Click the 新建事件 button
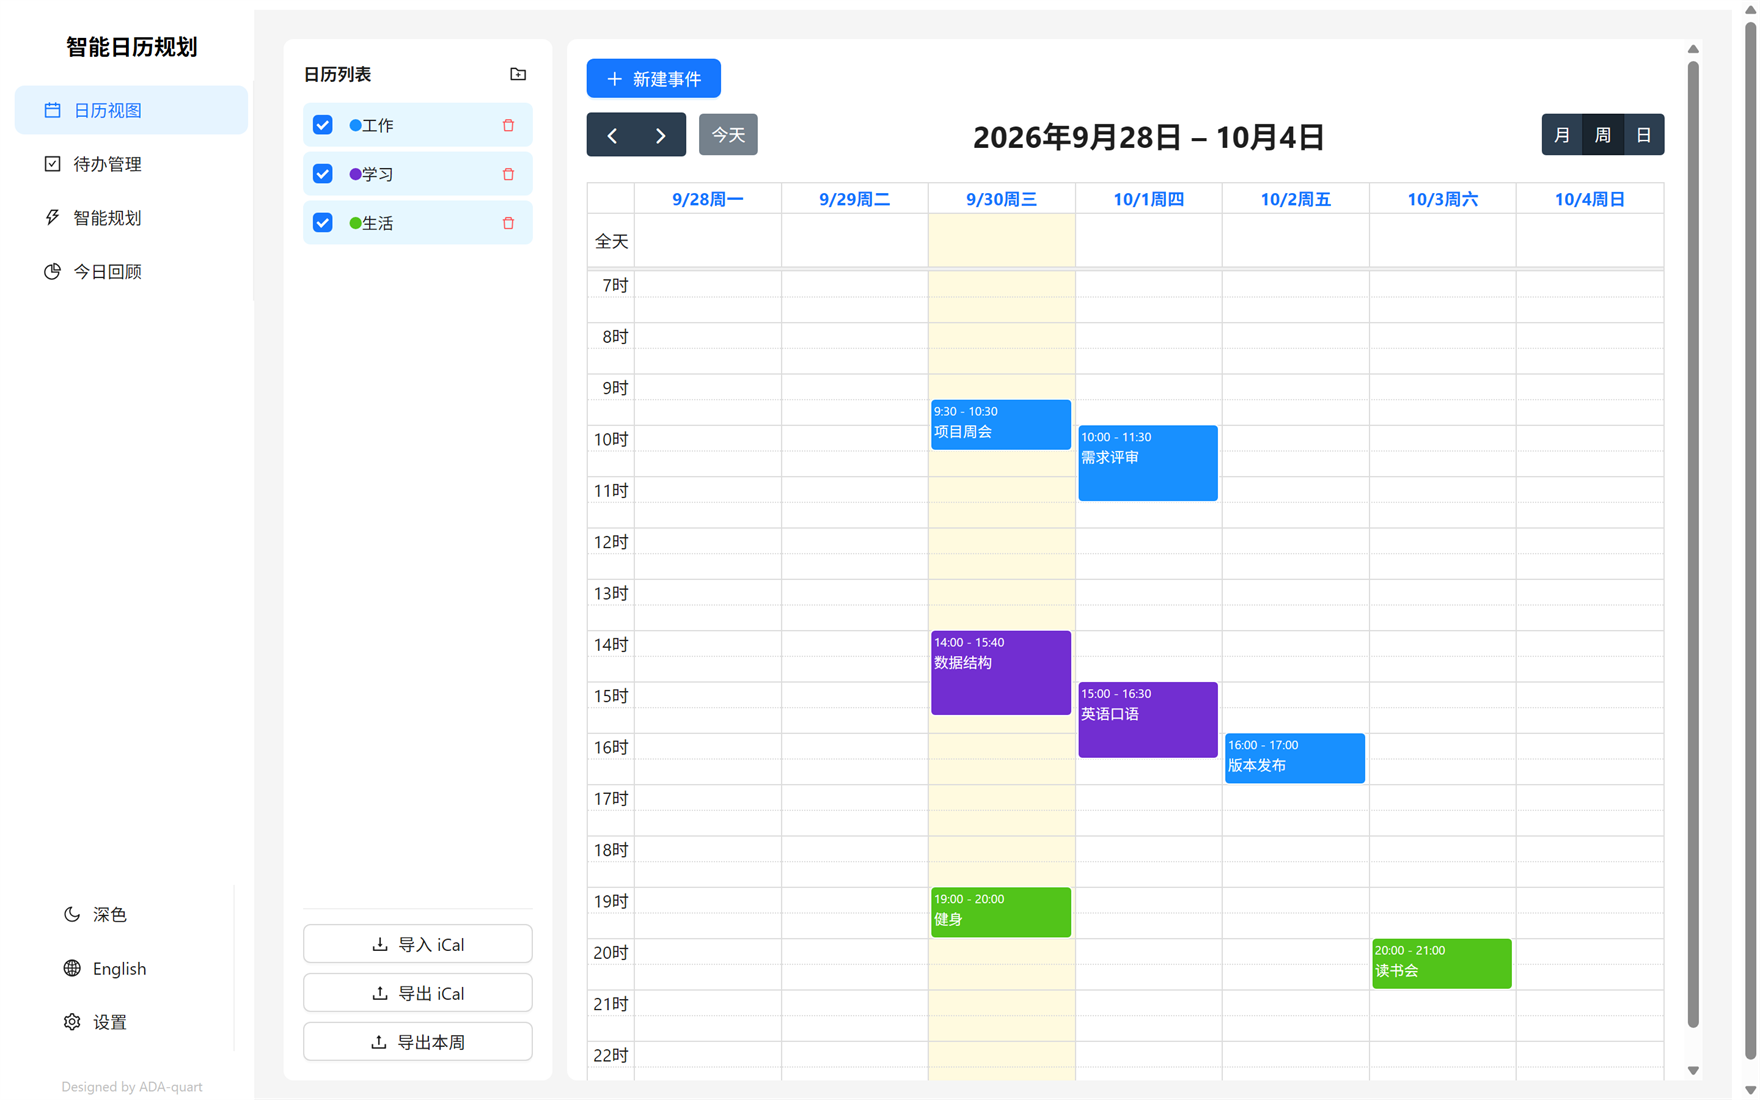 (654, 78)
